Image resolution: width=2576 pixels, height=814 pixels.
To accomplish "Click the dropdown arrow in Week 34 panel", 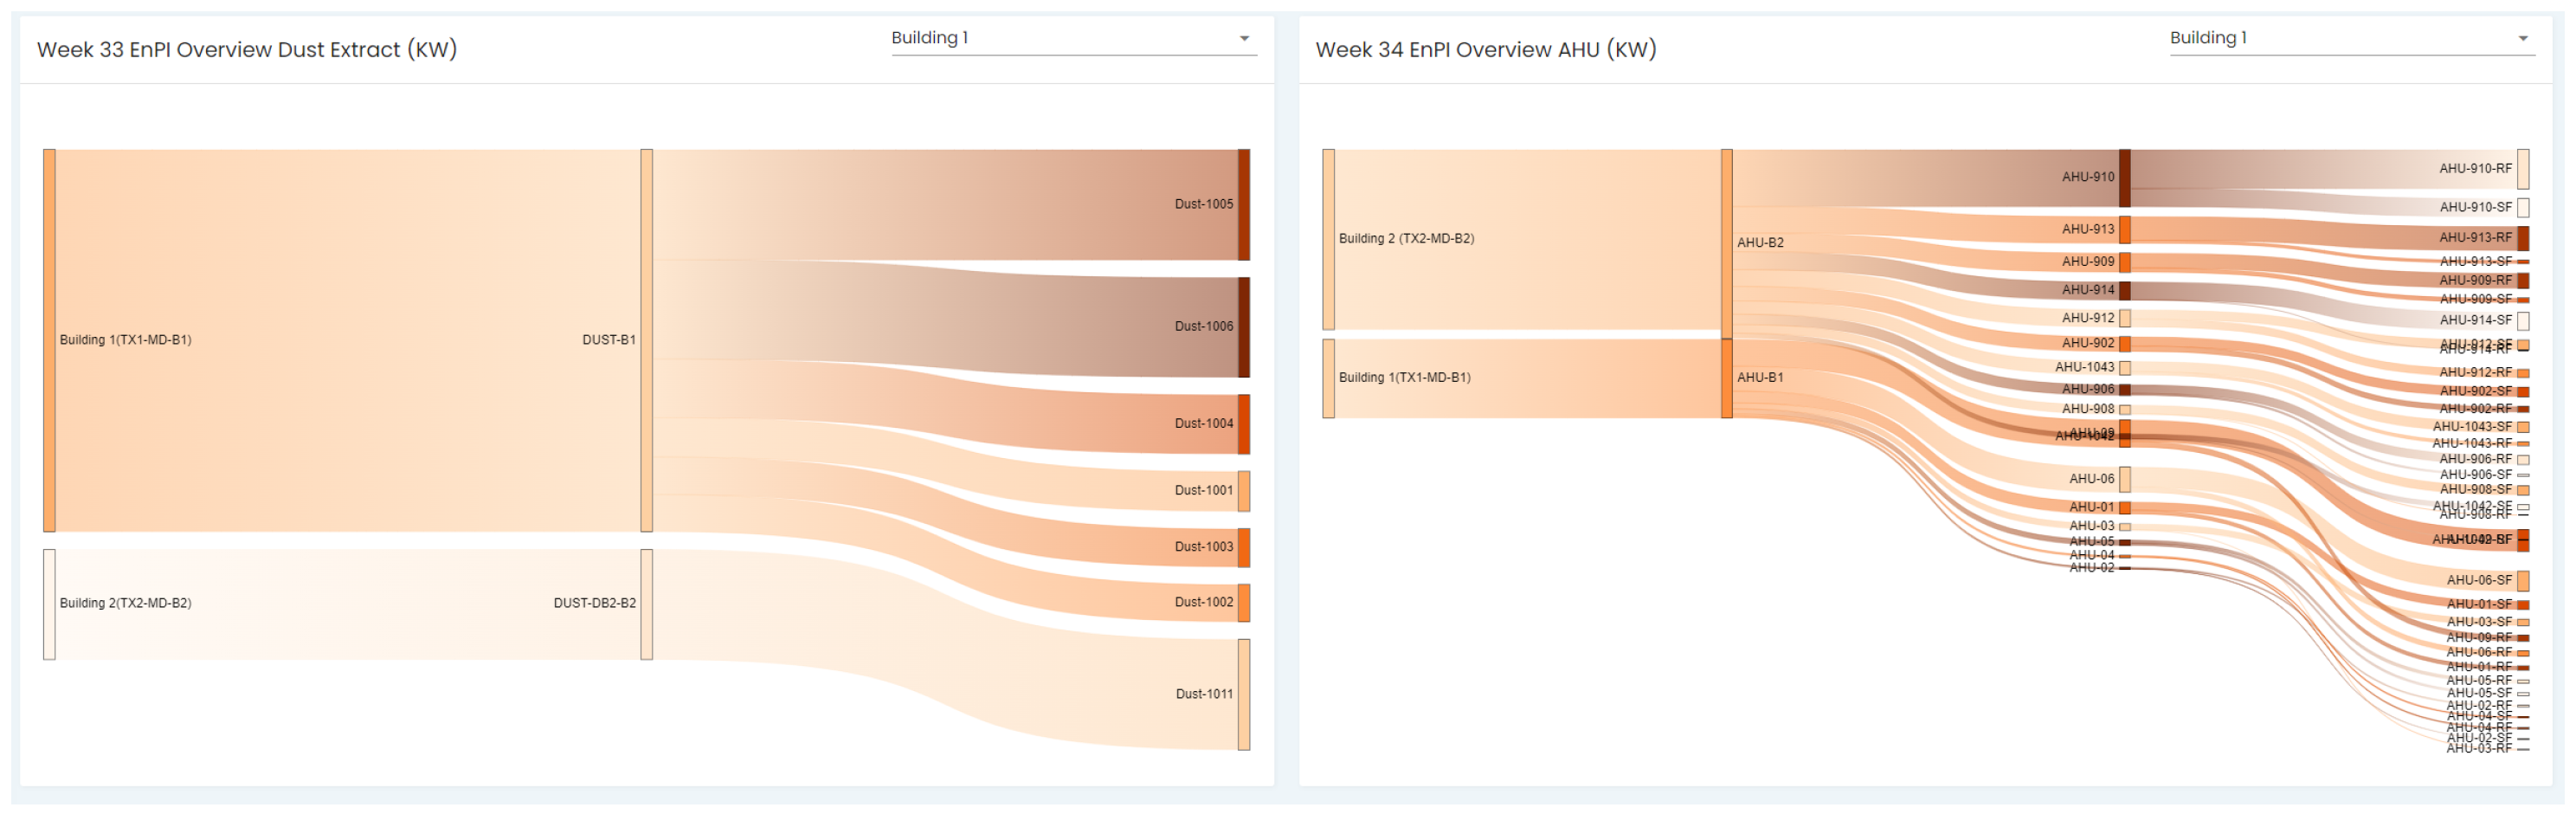I will pos(2522,39).
